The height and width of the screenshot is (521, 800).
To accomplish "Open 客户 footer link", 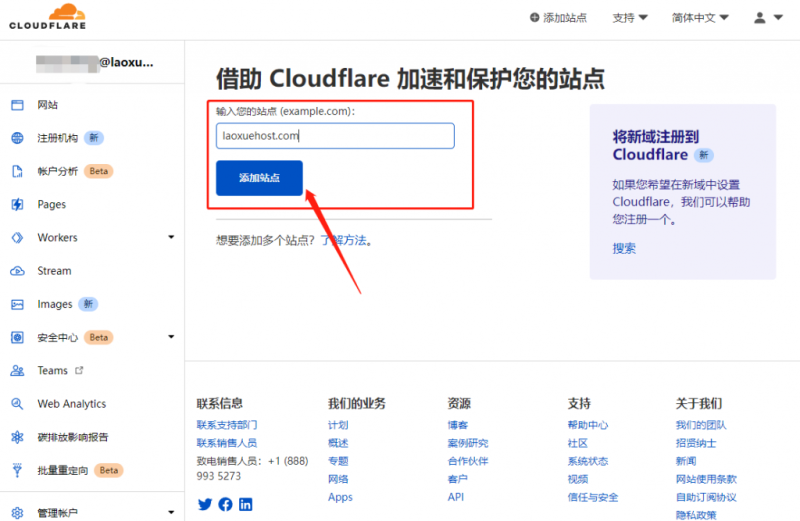I will point(458,479).
